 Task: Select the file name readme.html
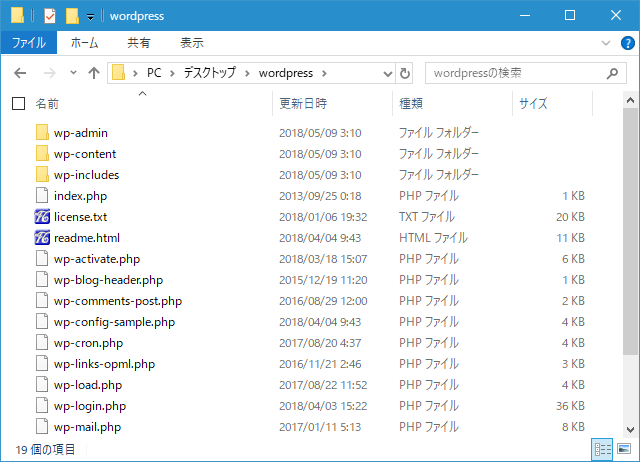[x=87, y=238]
